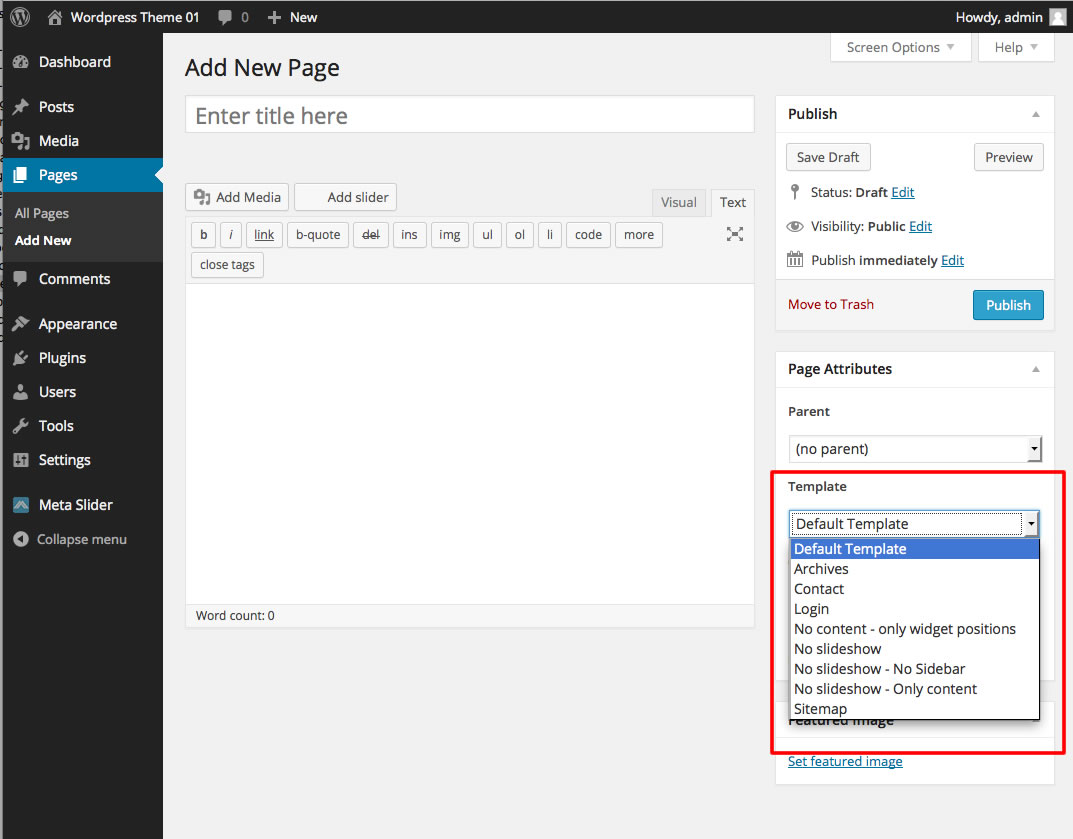Click the ins quicktag button

409,235
